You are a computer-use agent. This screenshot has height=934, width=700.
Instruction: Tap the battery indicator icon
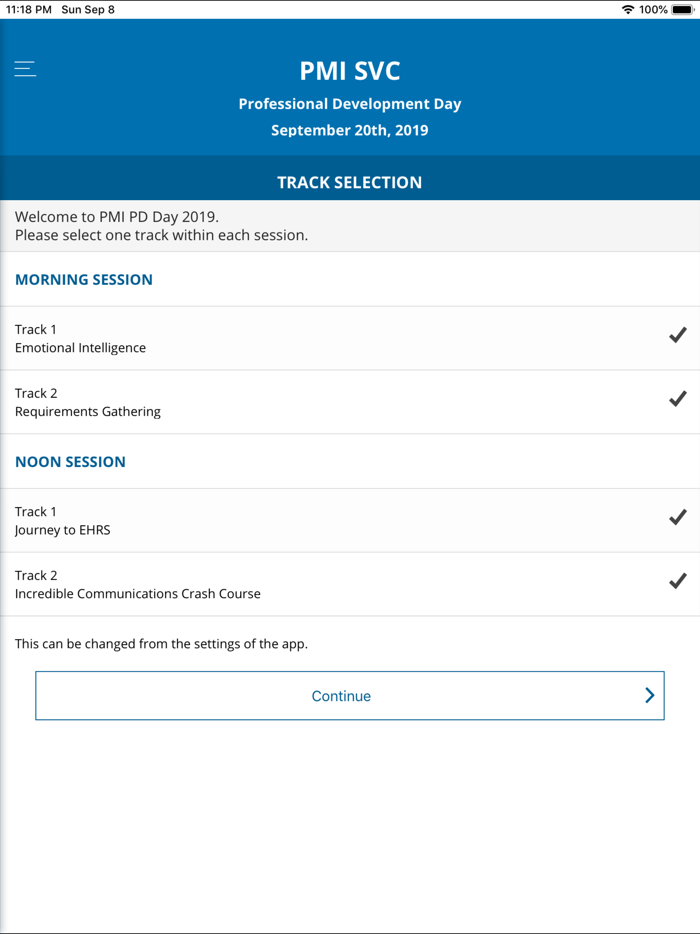click(x=683, y=9)
